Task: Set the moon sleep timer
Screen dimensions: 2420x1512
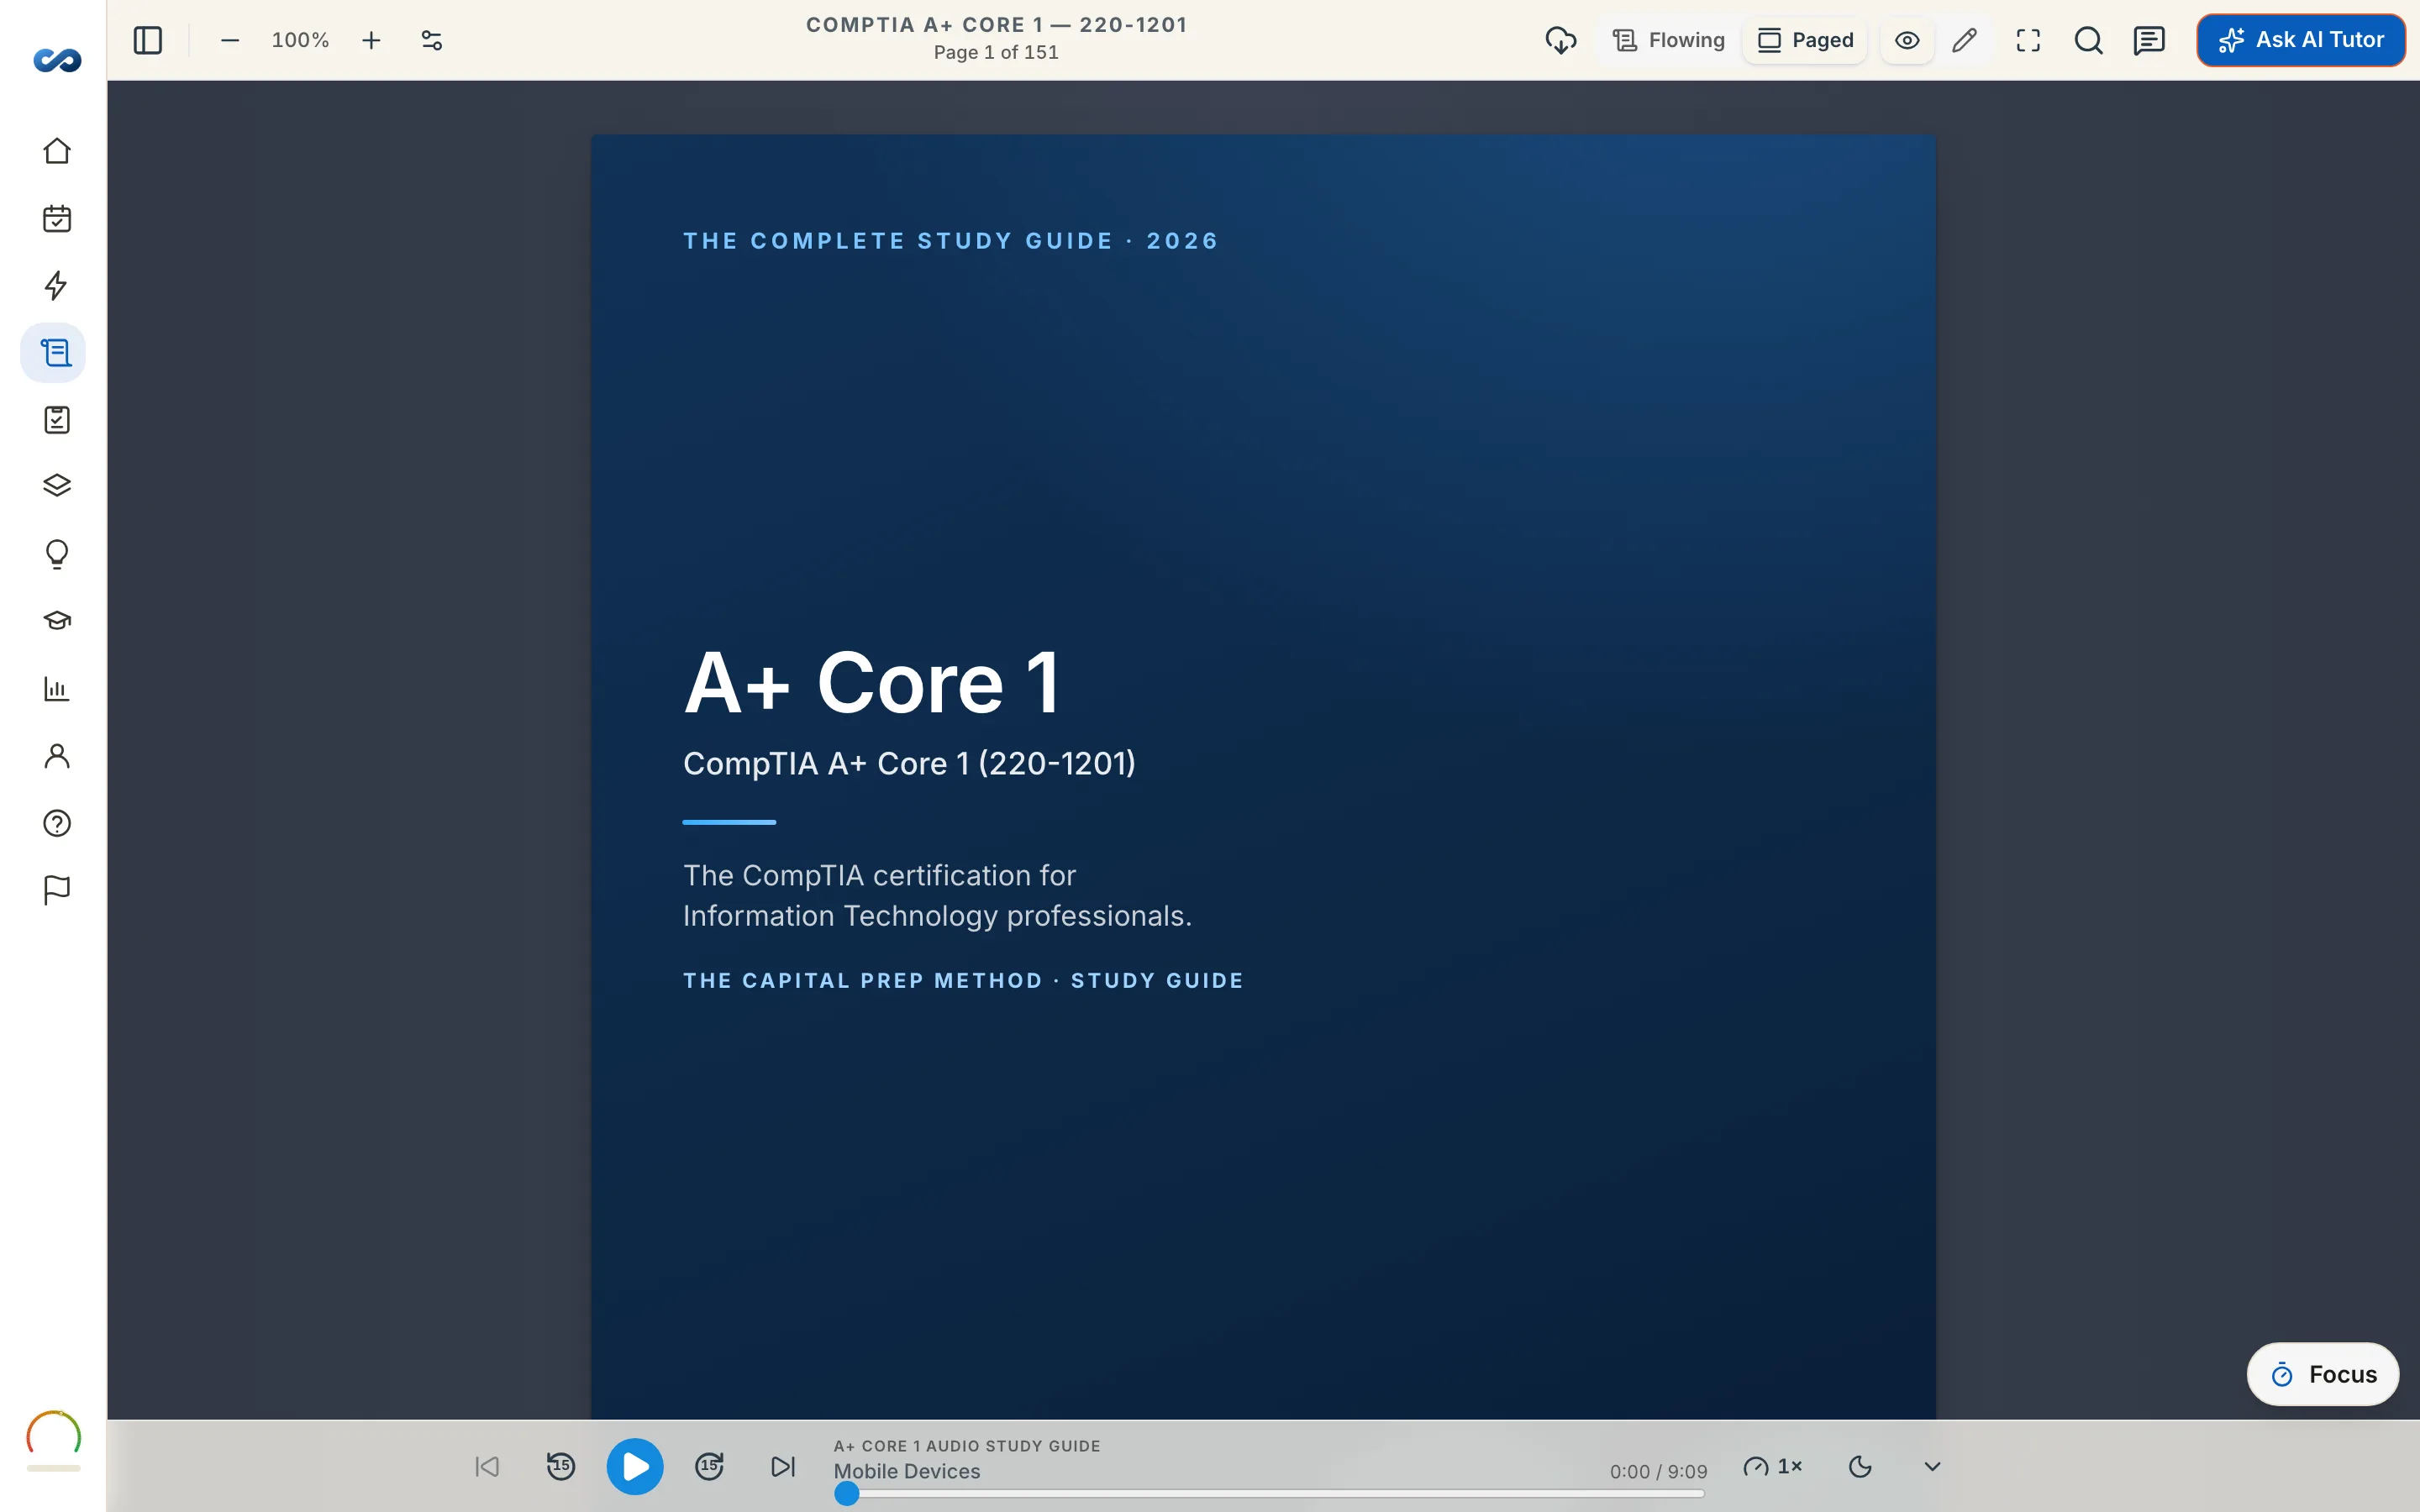Action: click(1860, 1467)
